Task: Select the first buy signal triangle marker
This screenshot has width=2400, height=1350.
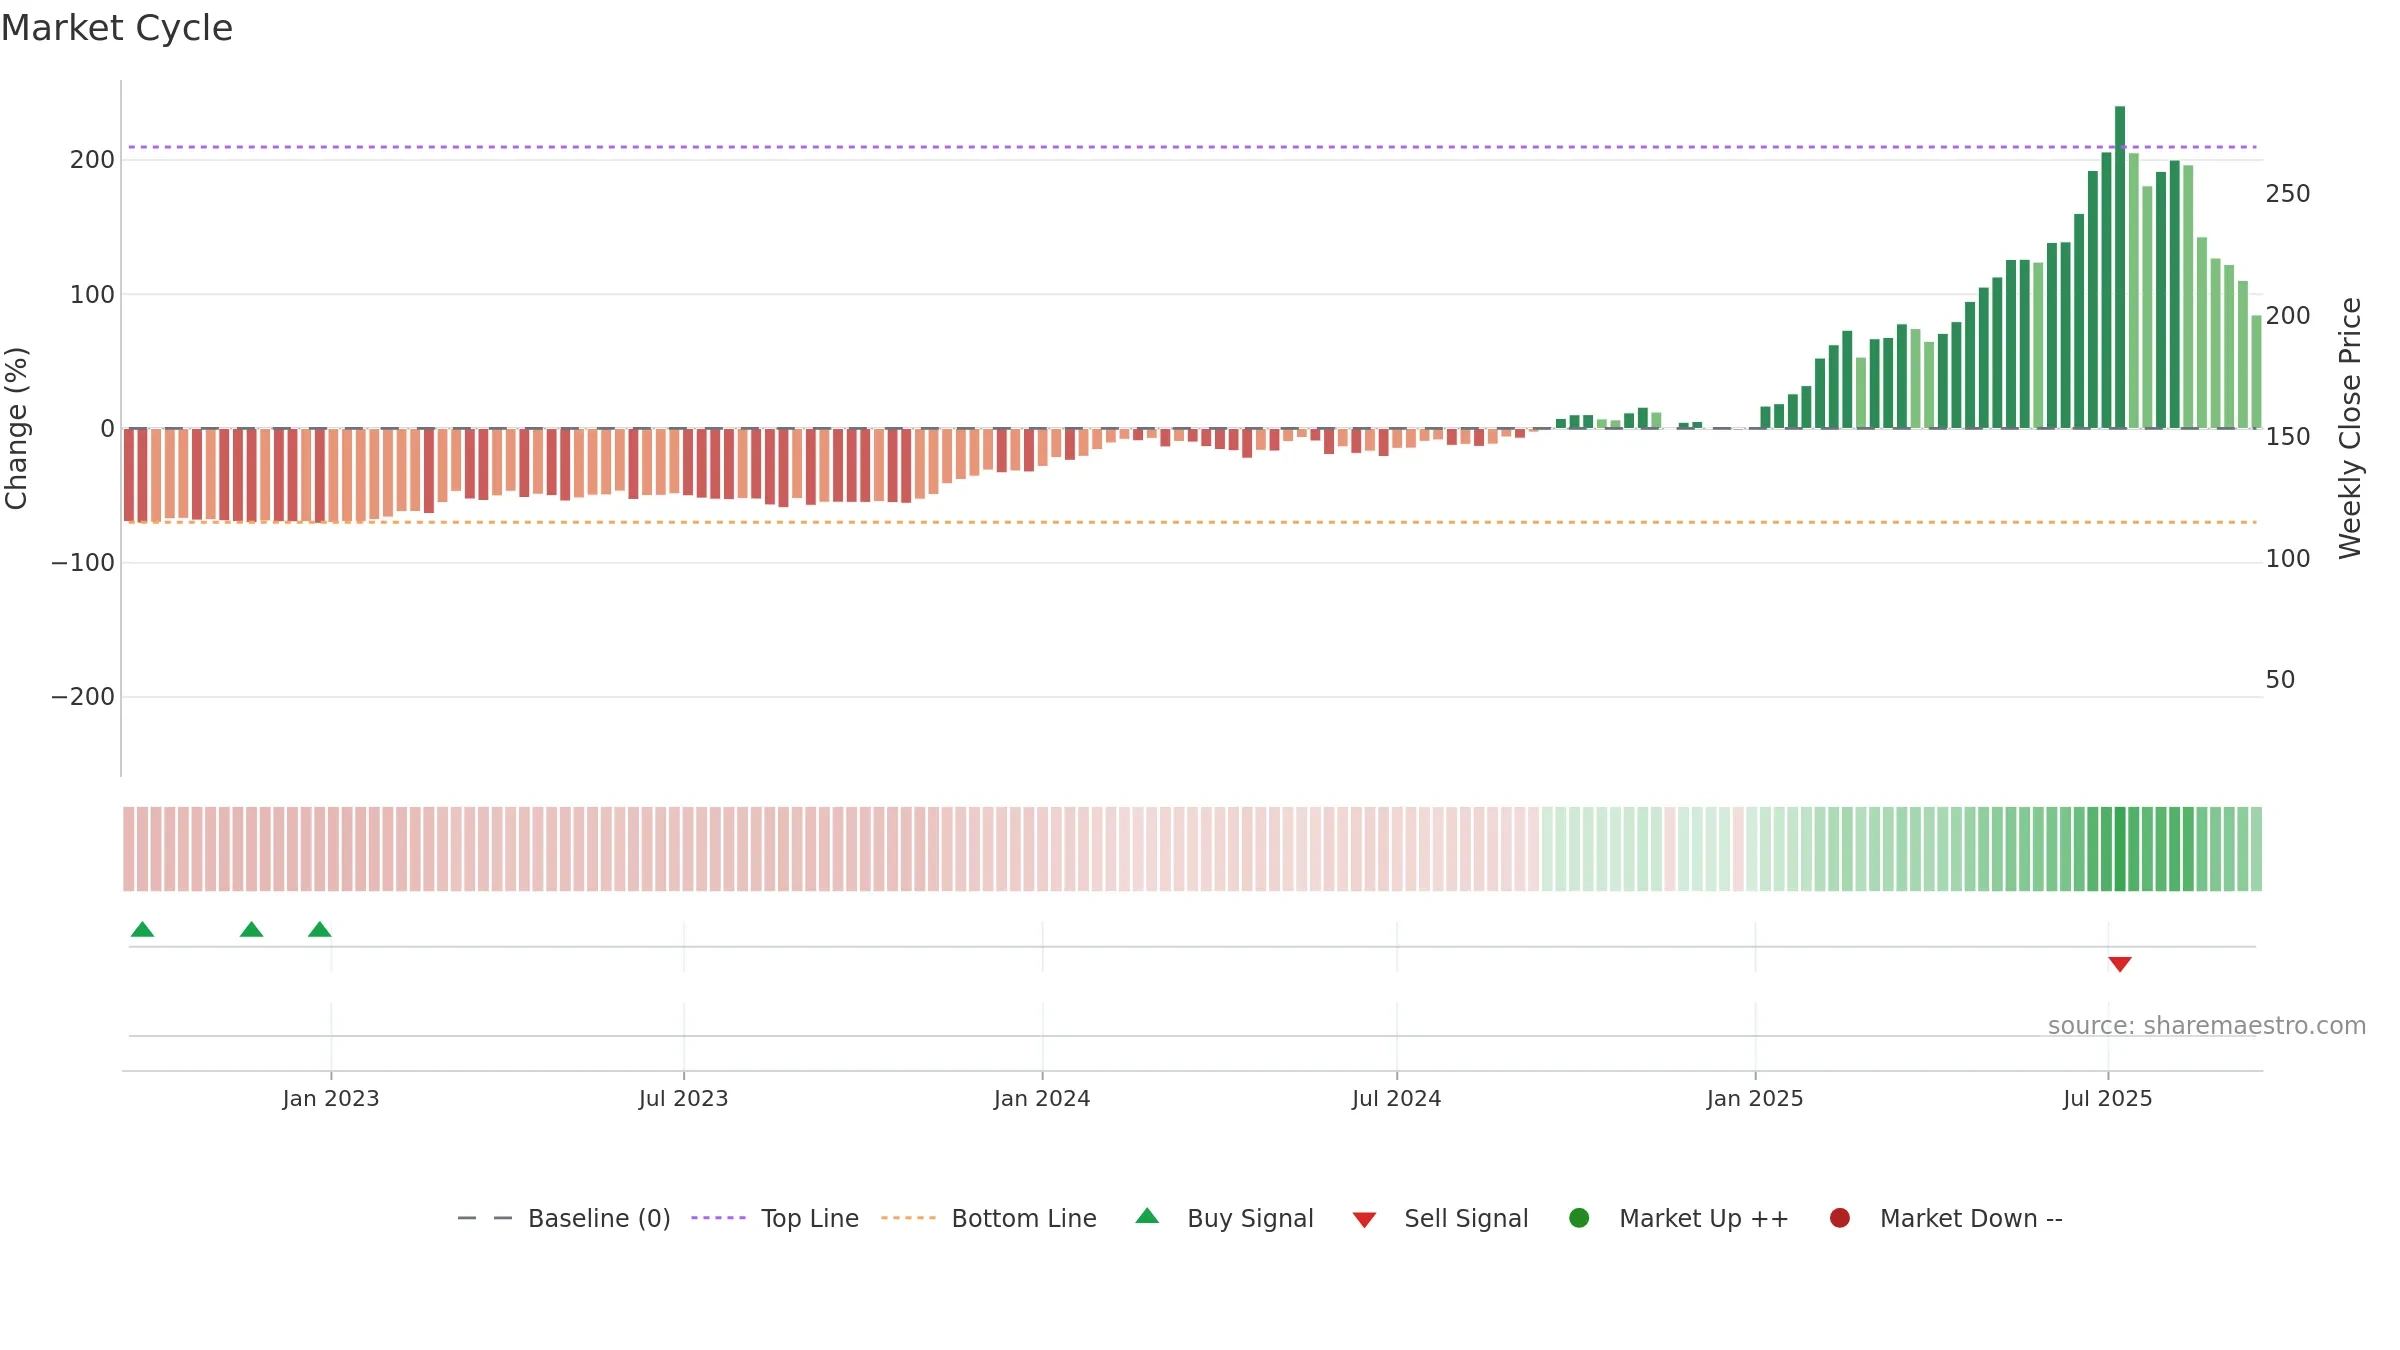Action: (142, 929)
